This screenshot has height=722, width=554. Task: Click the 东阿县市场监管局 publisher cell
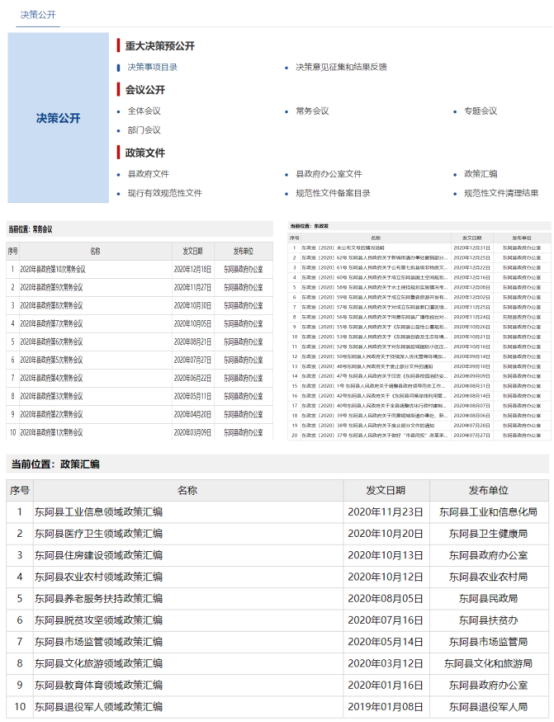tap(488, 642)
